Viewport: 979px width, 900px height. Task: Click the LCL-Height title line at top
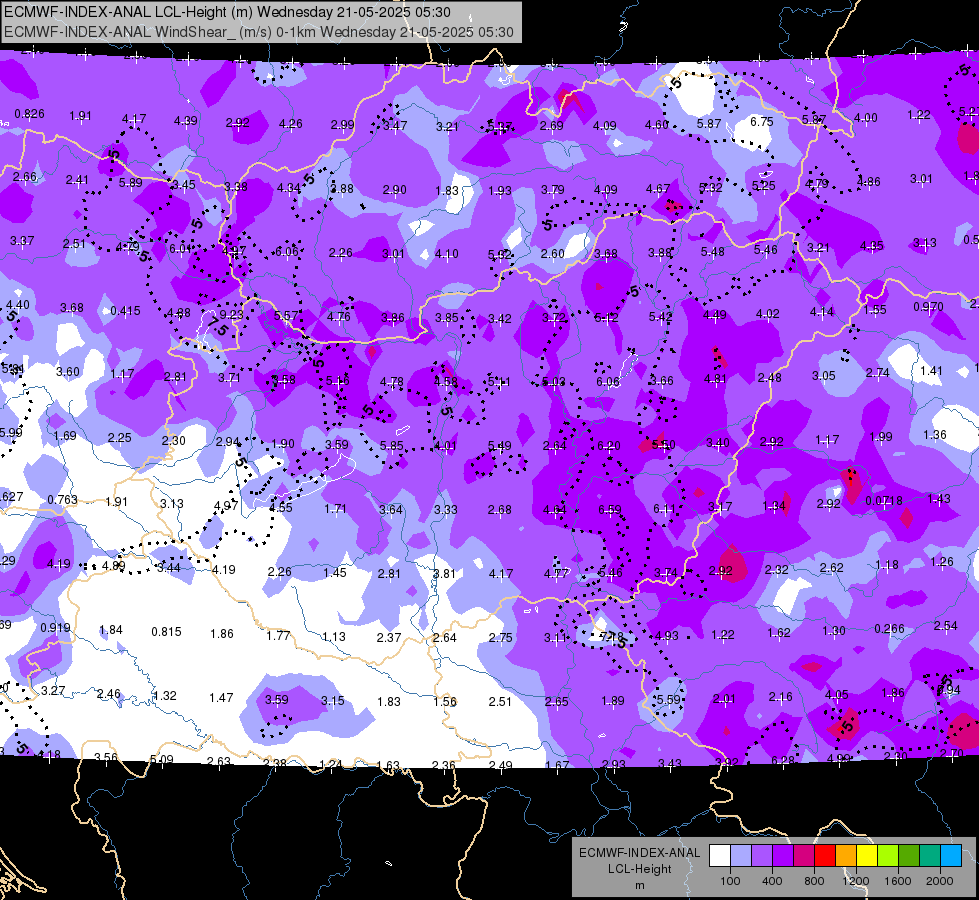[227, 12]
